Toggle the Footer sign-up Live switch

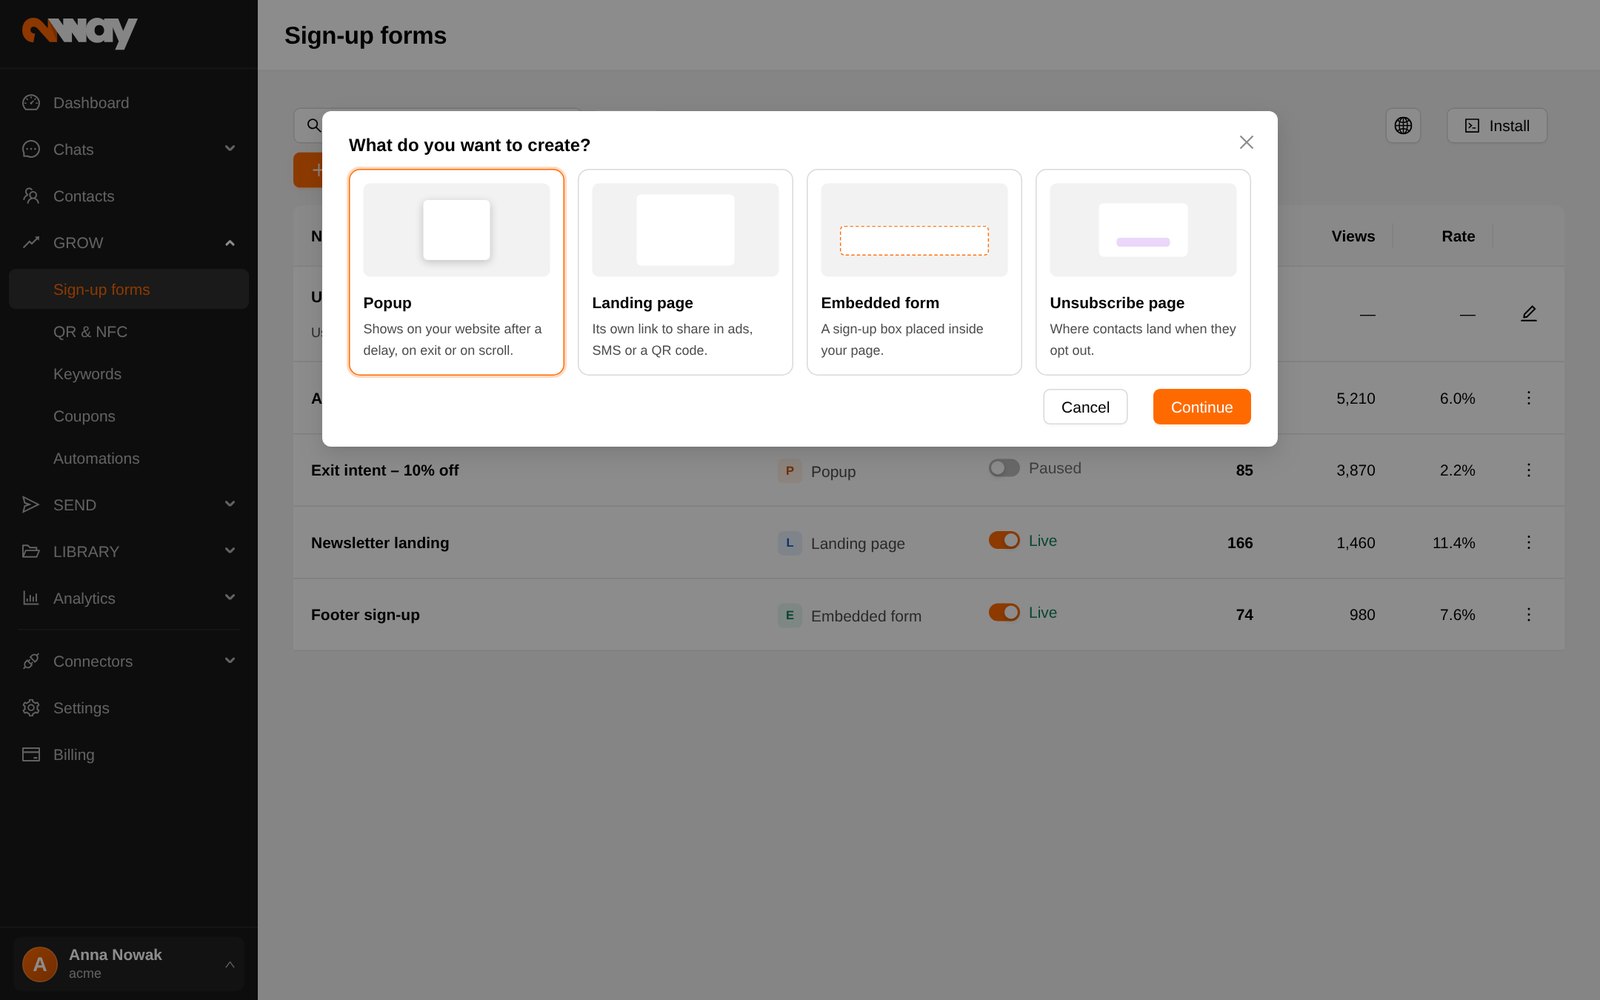[x=1004, y=612]
